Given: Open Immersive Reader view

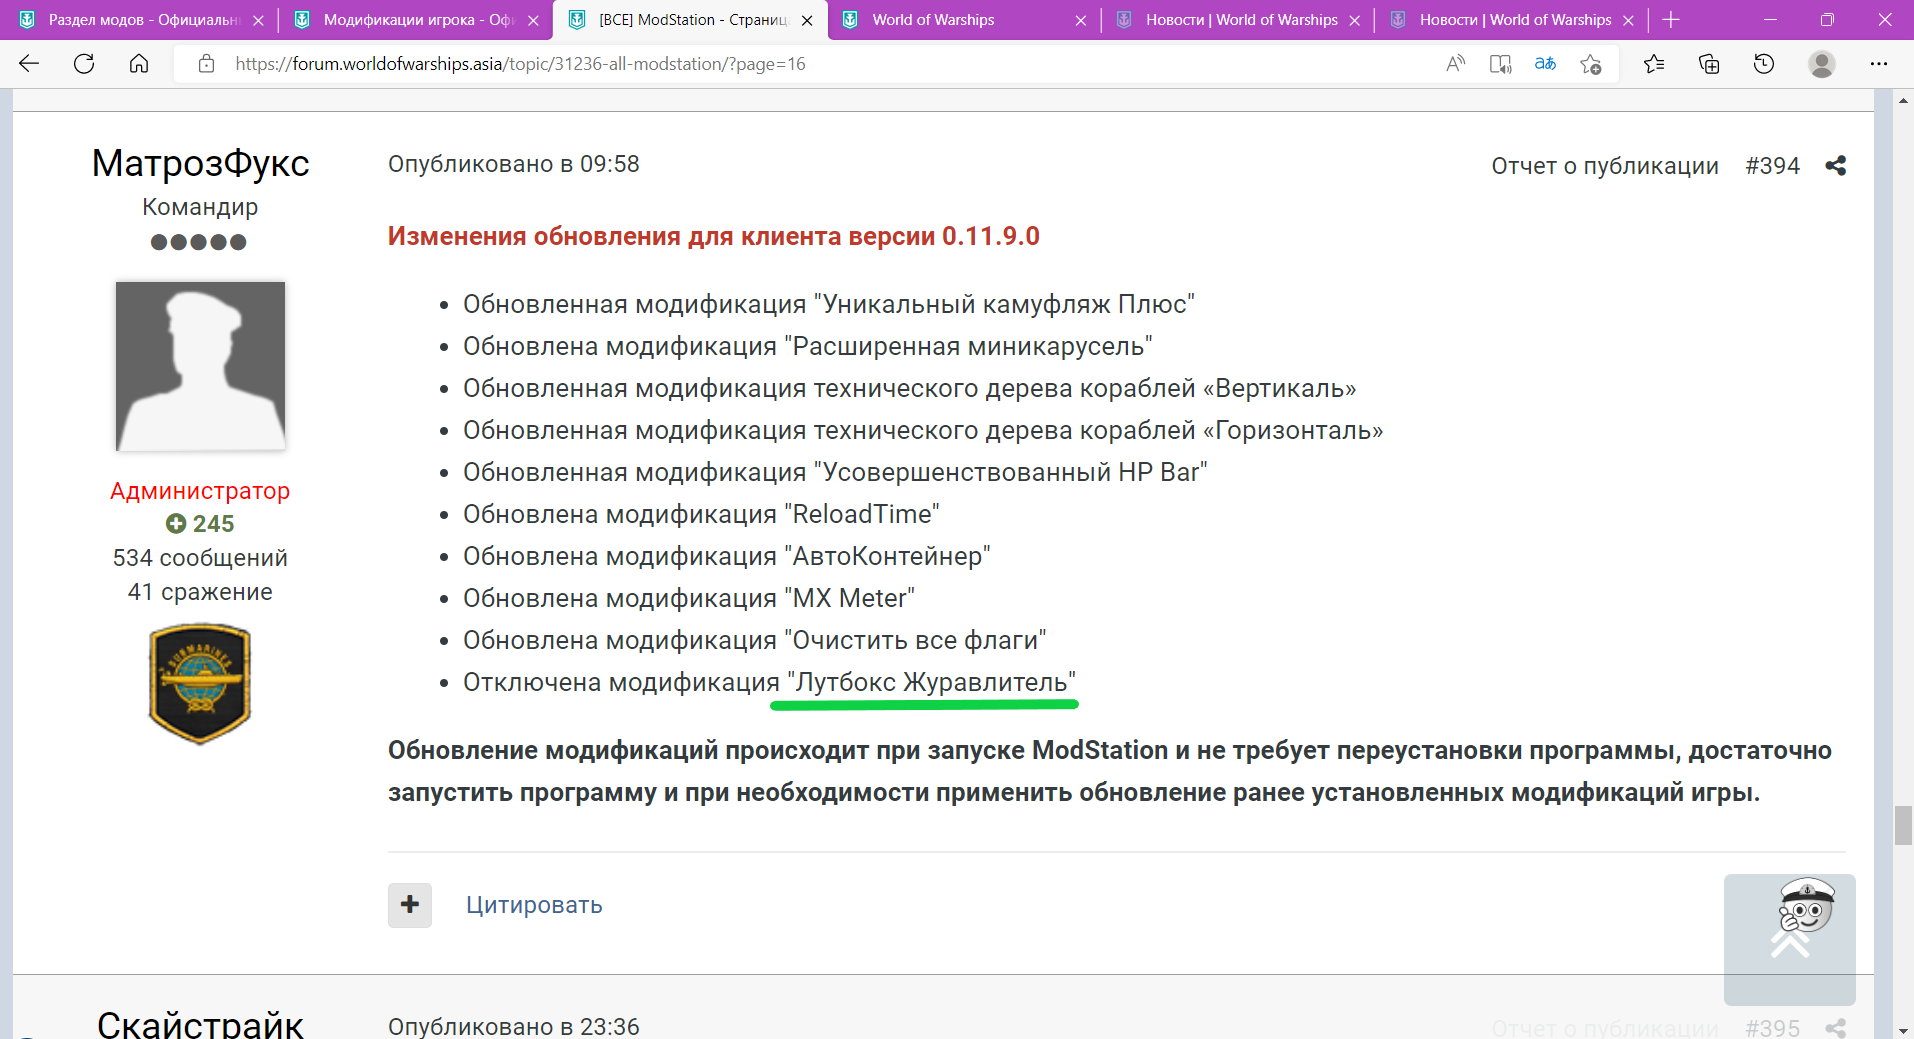Looking at the screenshot, I should [x=1500, y=64].
